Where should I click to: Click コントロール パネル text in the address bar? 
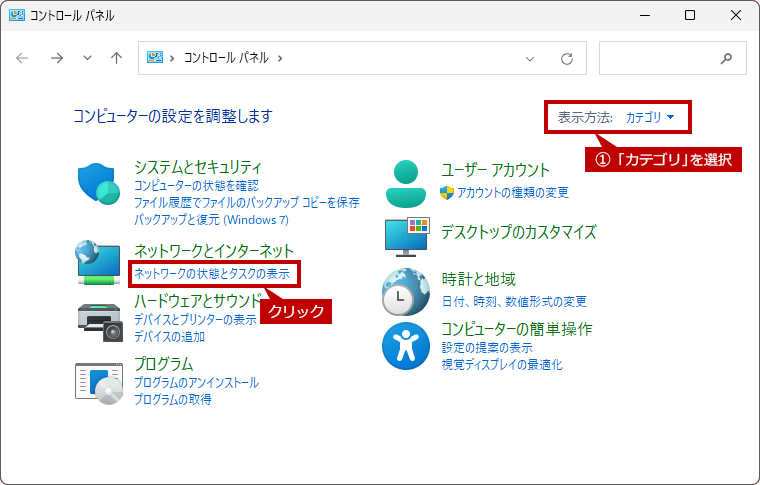pos(226,58)
